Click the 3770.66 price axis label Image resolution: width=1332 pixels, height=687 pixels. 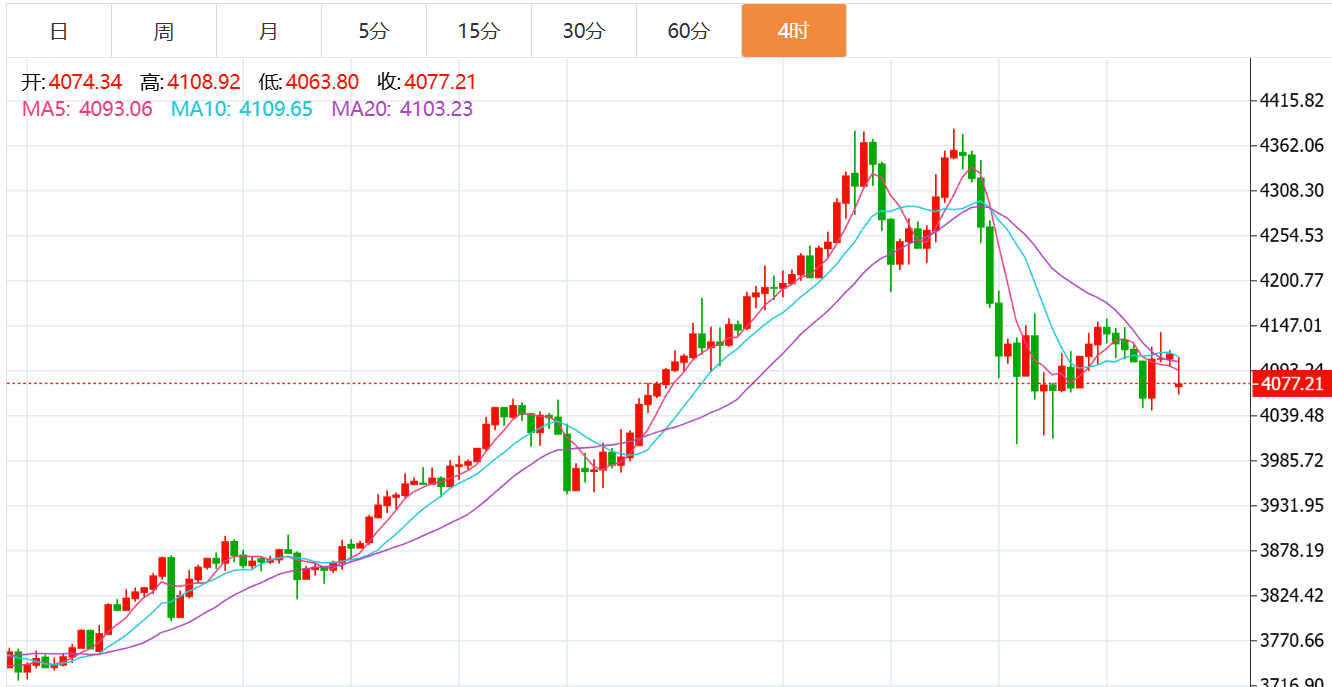(1292, 640)
